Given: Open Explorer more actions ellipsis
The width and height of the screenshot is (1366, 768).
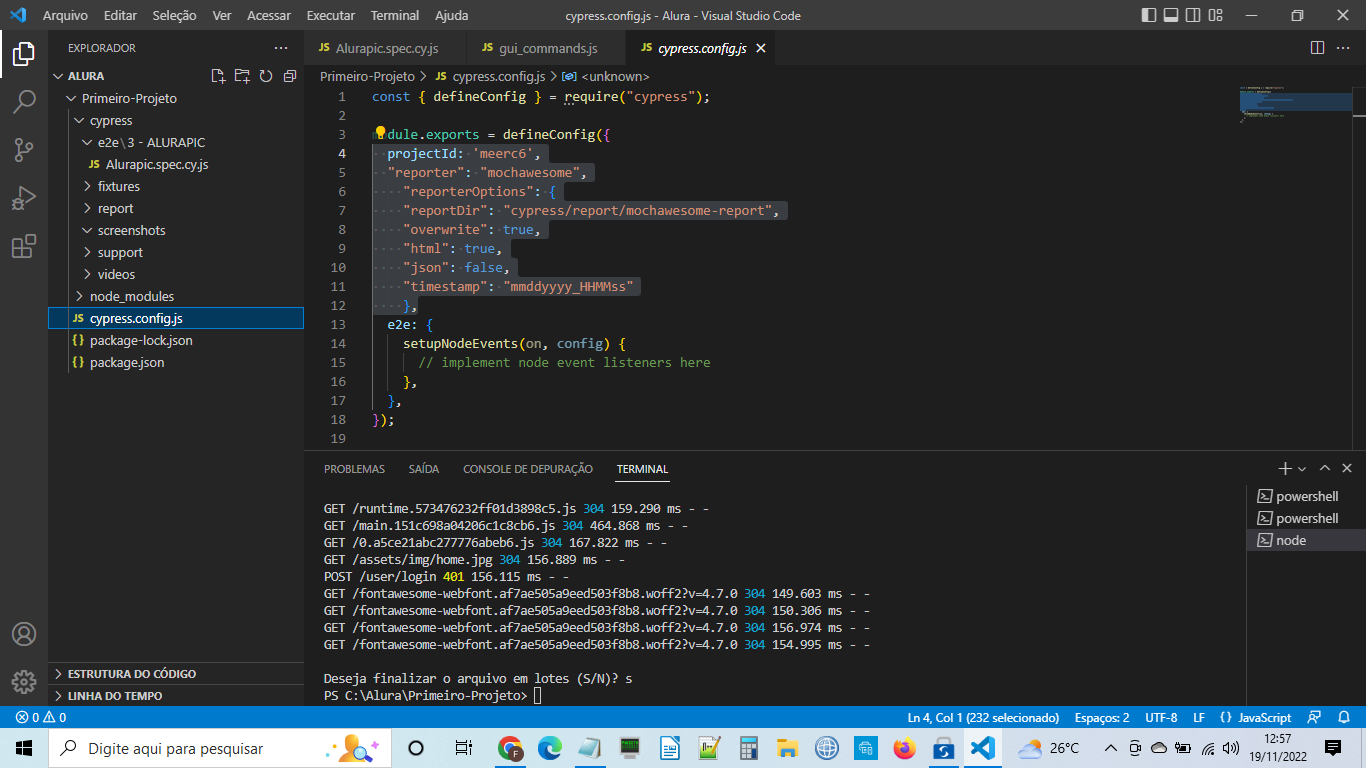Looking at the screenshot, I should coord(281,48).
